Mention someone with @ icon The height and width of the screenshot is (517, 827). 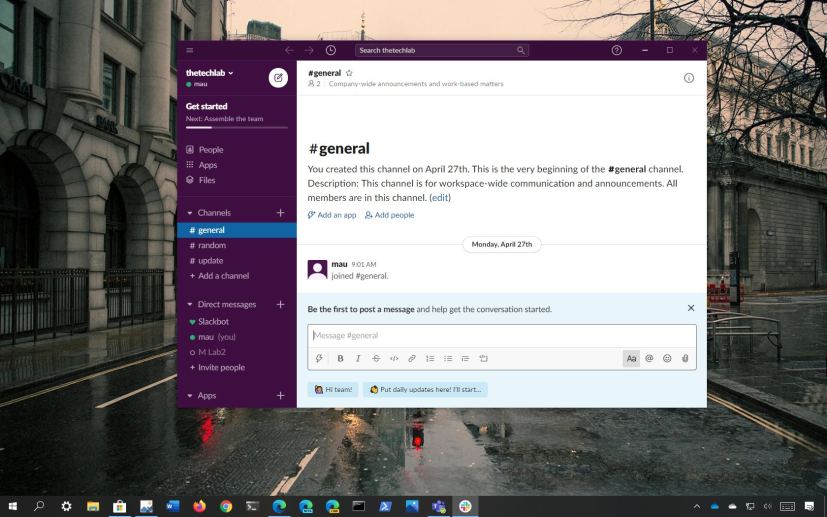pos(649,358)
